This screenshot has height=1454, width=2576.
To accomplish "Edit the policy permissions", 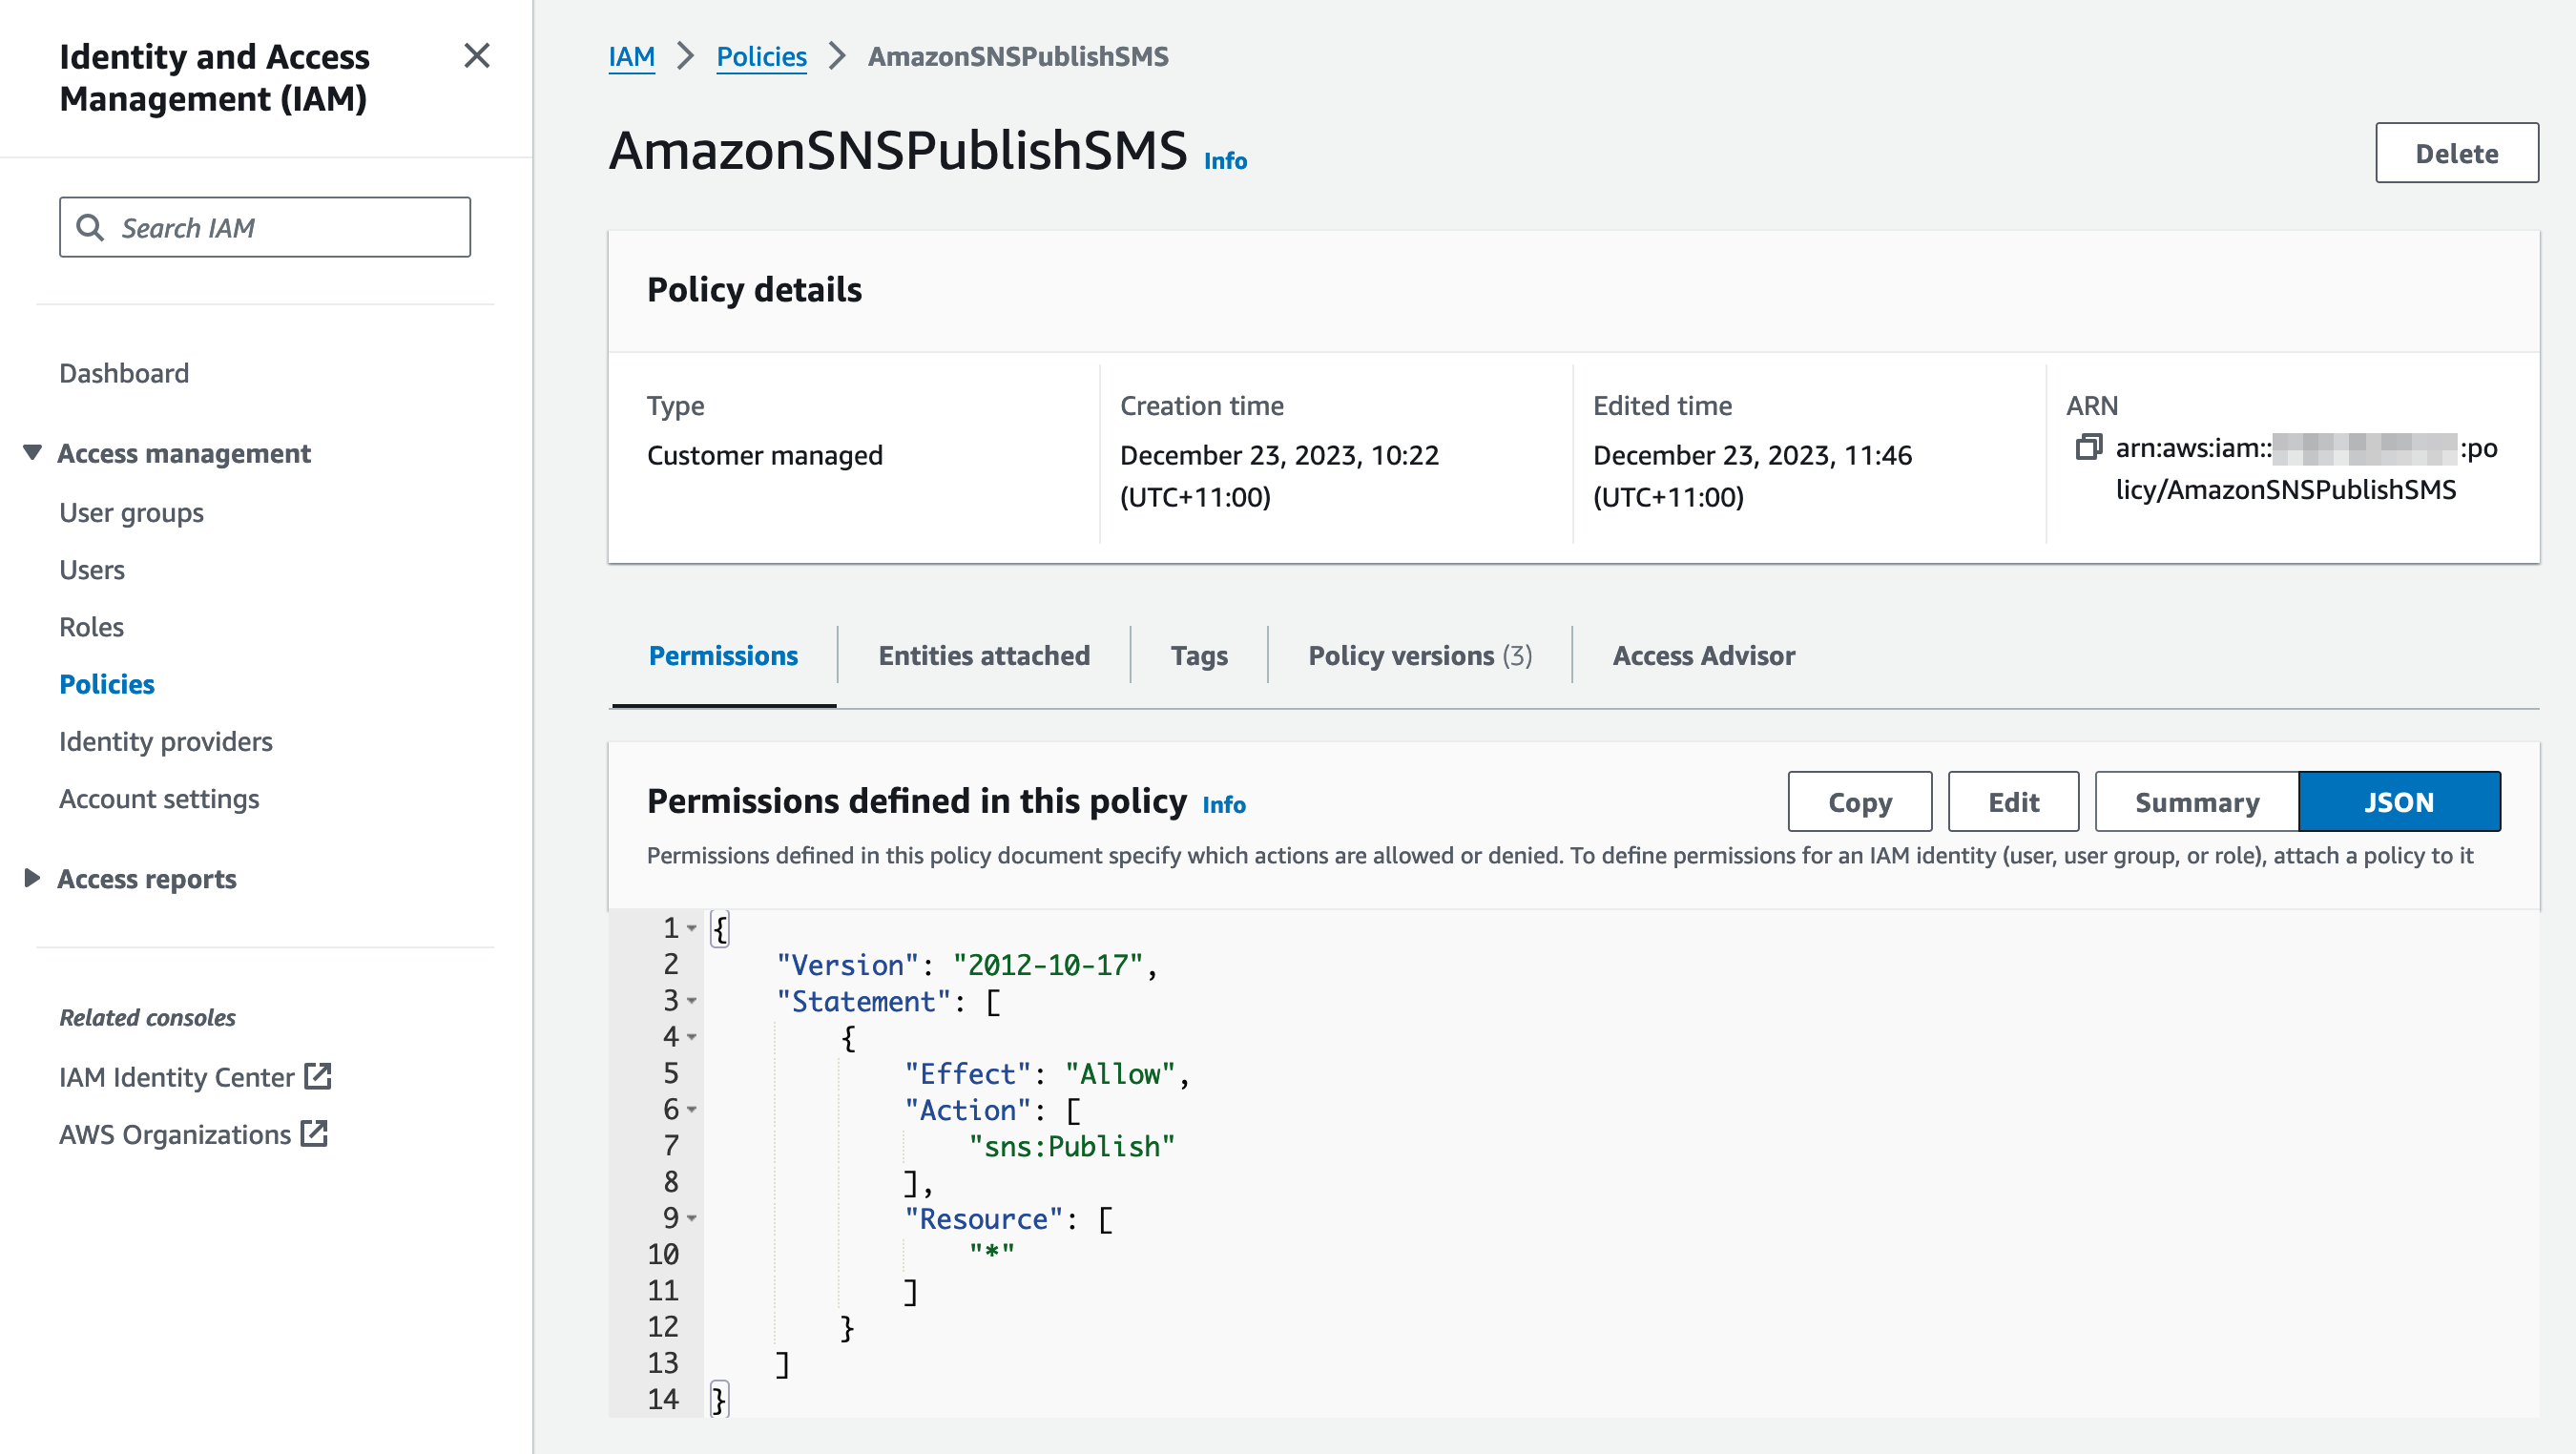I will point(2012,801).
